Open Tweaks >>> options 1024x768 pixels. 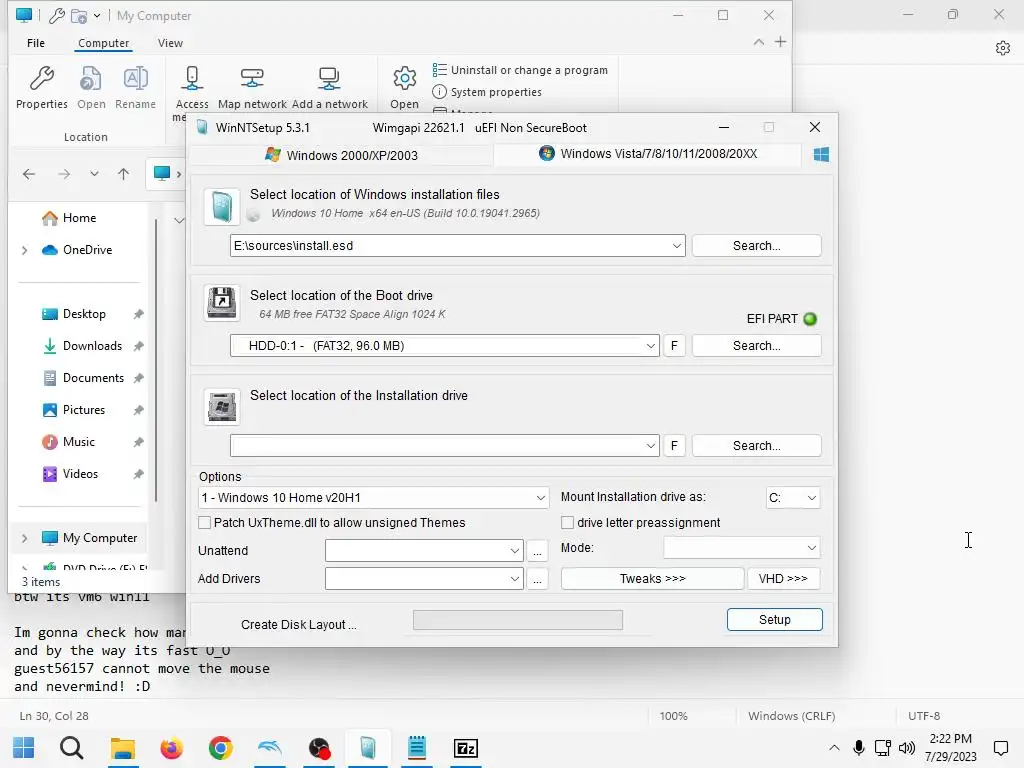[652, 579]
